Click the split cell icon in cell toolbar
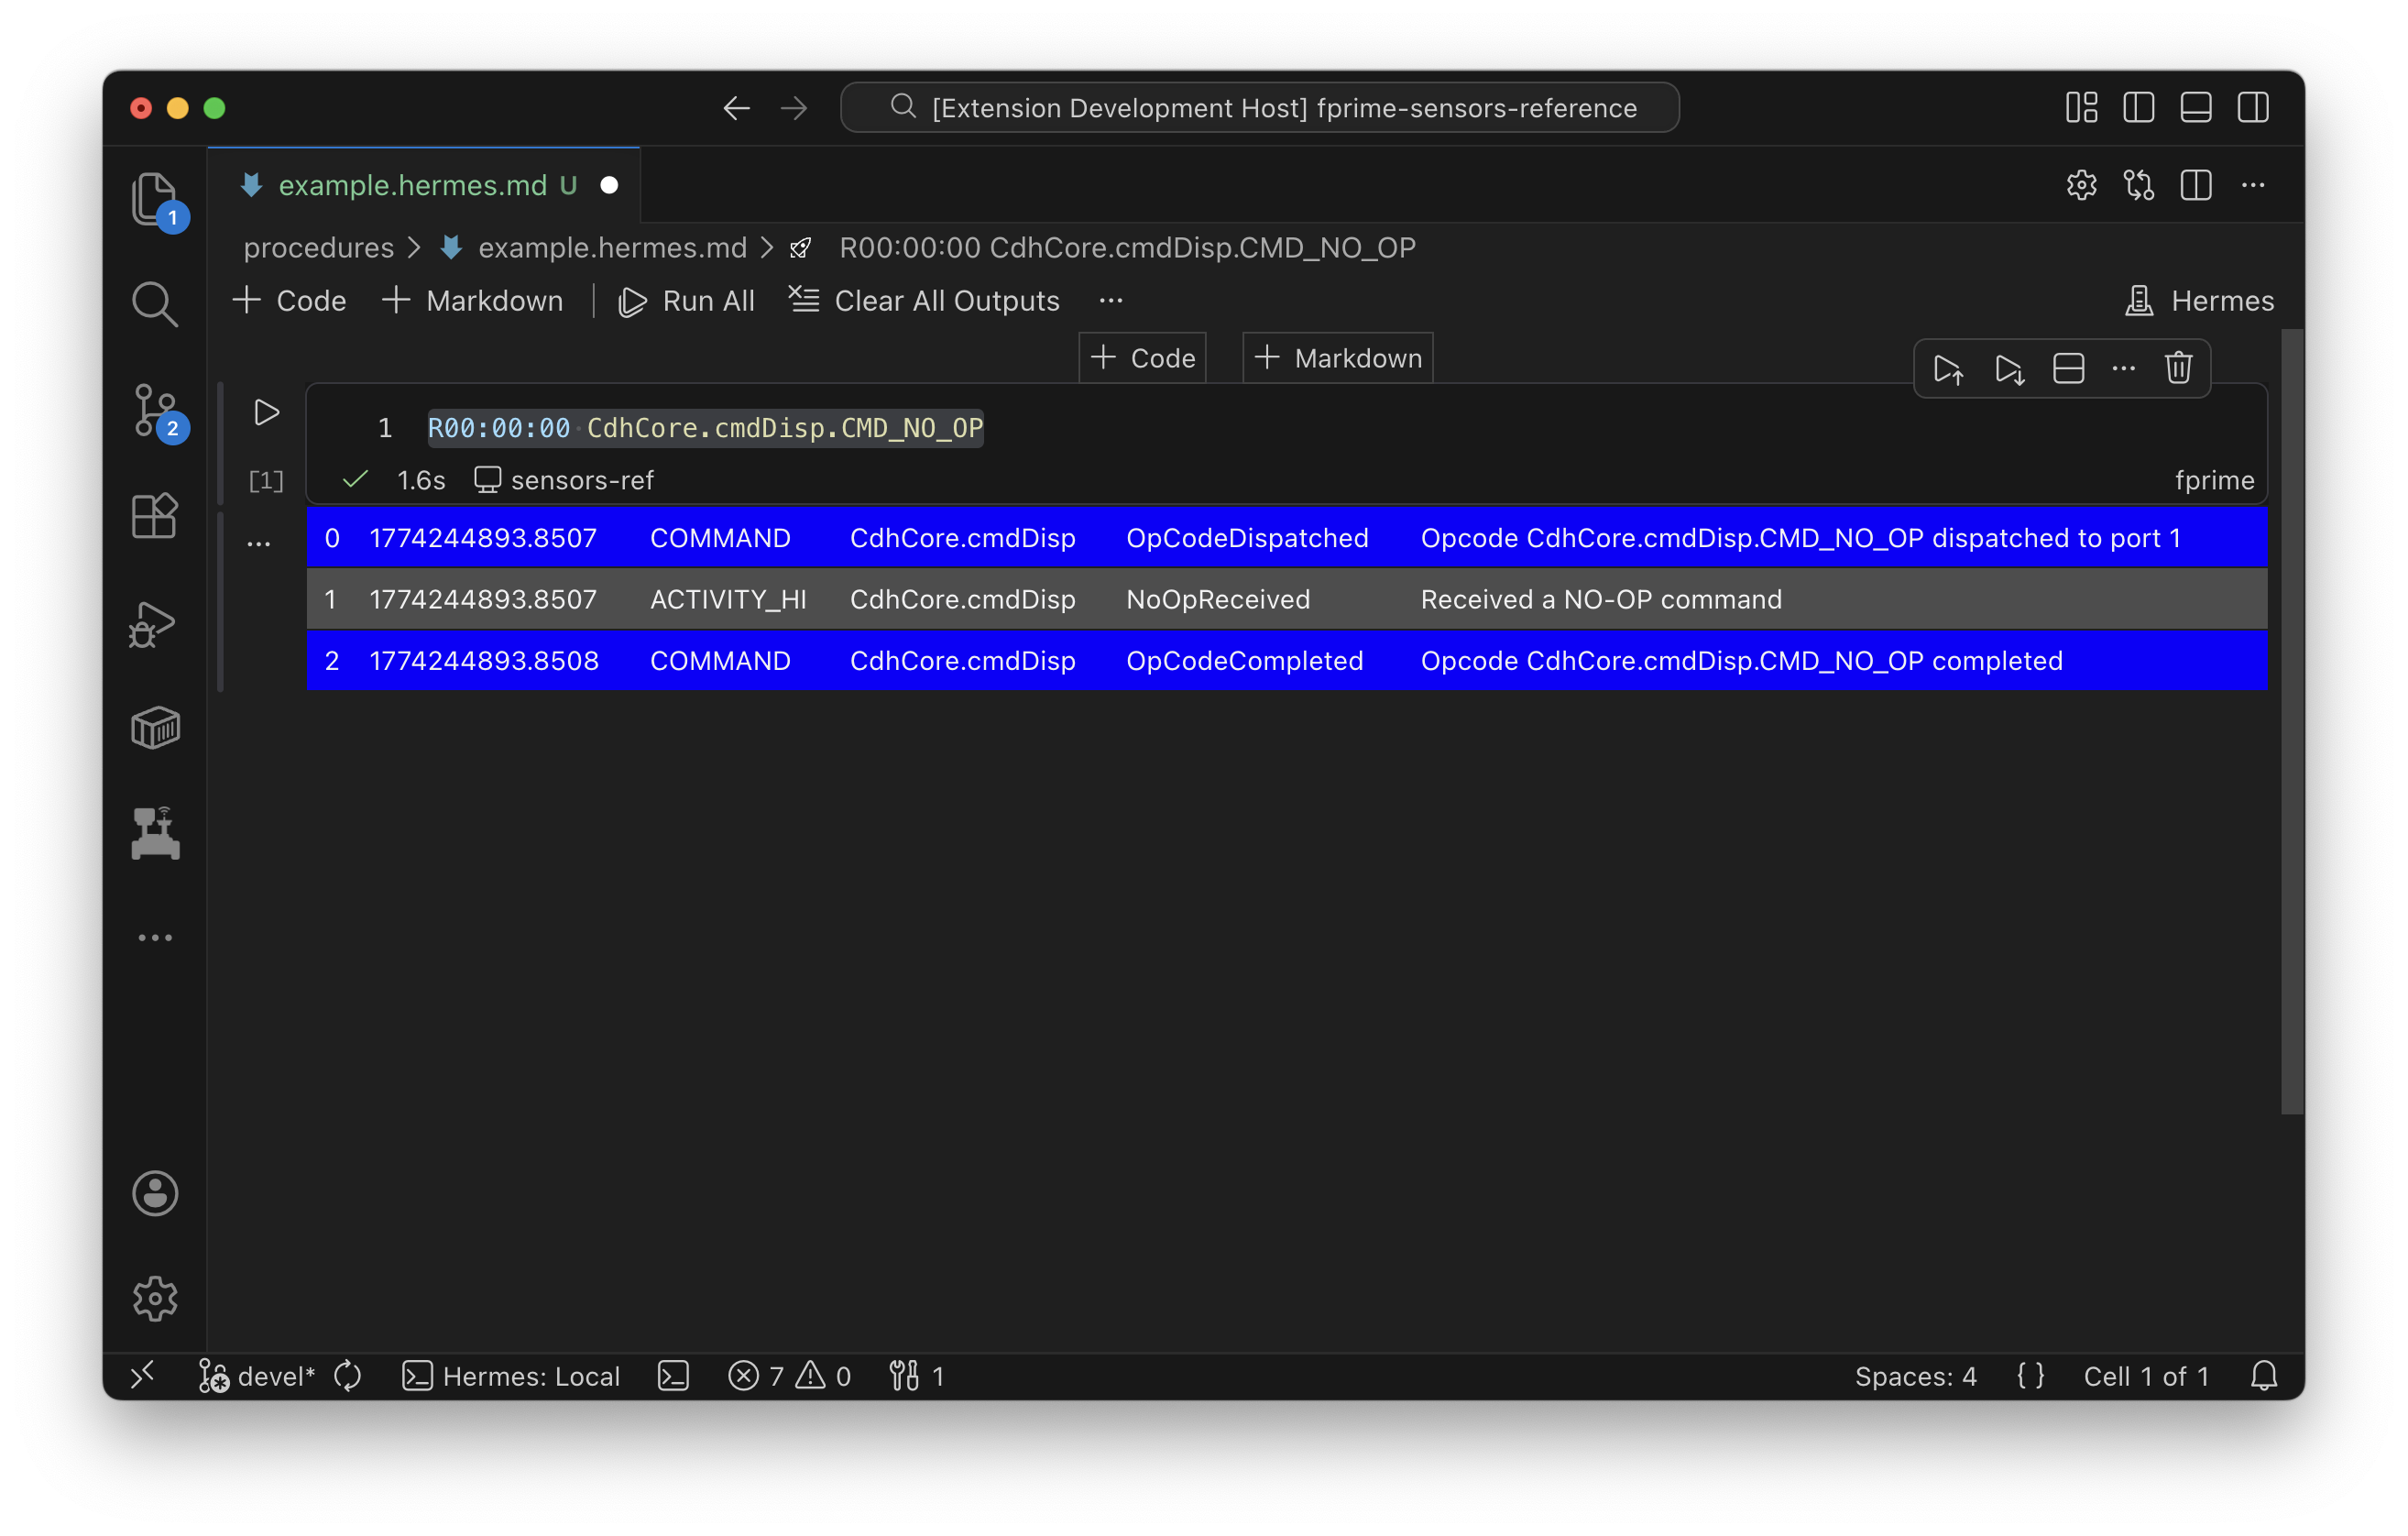Viewport: 2408px width, 1536px height. coord(2068,369)
